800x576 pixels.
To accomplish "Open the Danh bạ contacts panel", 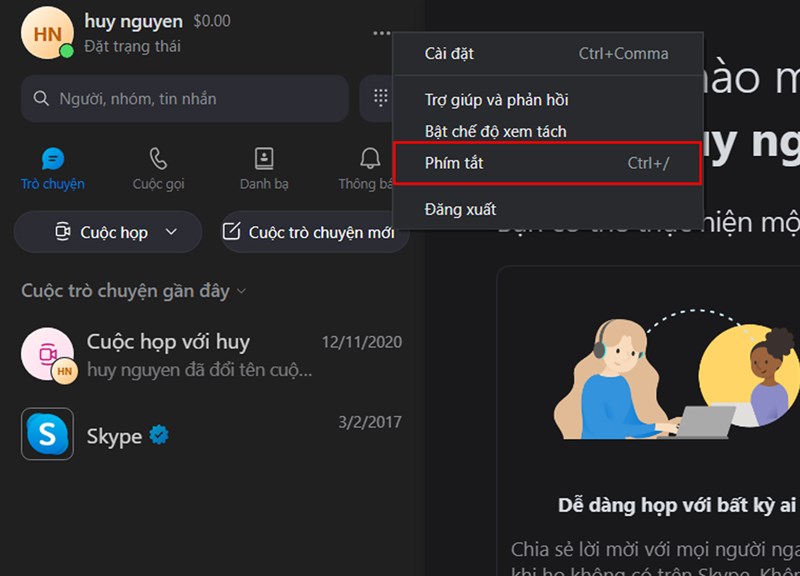I will pos(263,158).
